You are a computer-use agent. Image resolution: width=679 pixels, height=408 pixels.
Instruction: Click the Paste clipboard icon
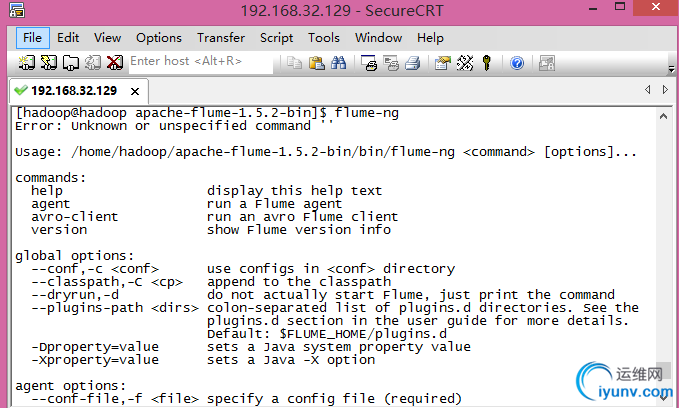point(317,63)
